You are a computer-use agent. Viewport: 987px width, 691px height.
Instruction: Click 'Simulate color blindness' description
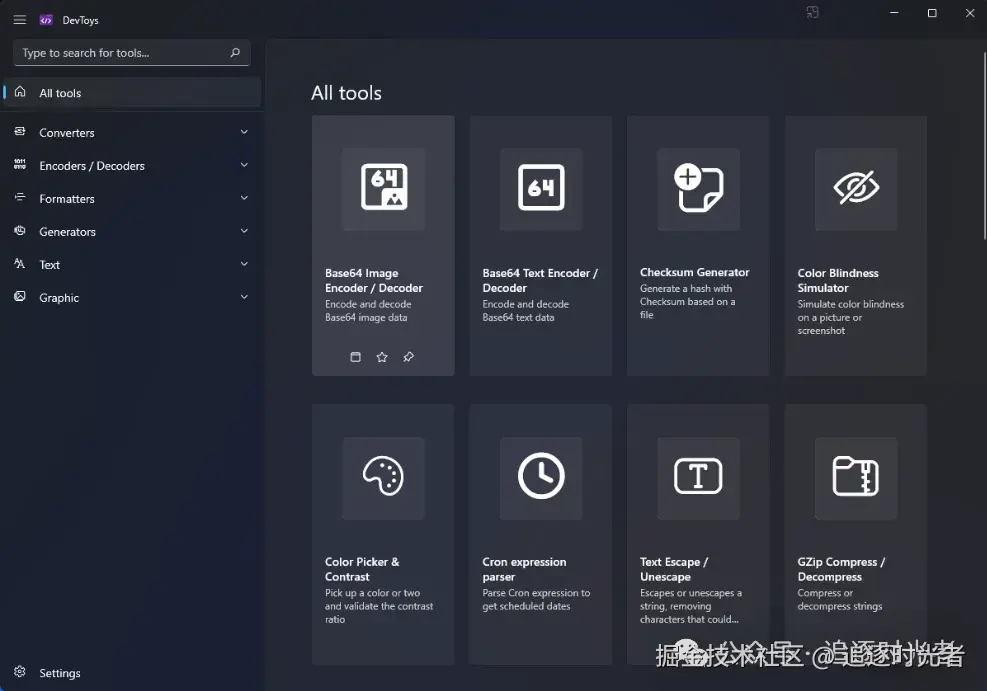[850, 317]
